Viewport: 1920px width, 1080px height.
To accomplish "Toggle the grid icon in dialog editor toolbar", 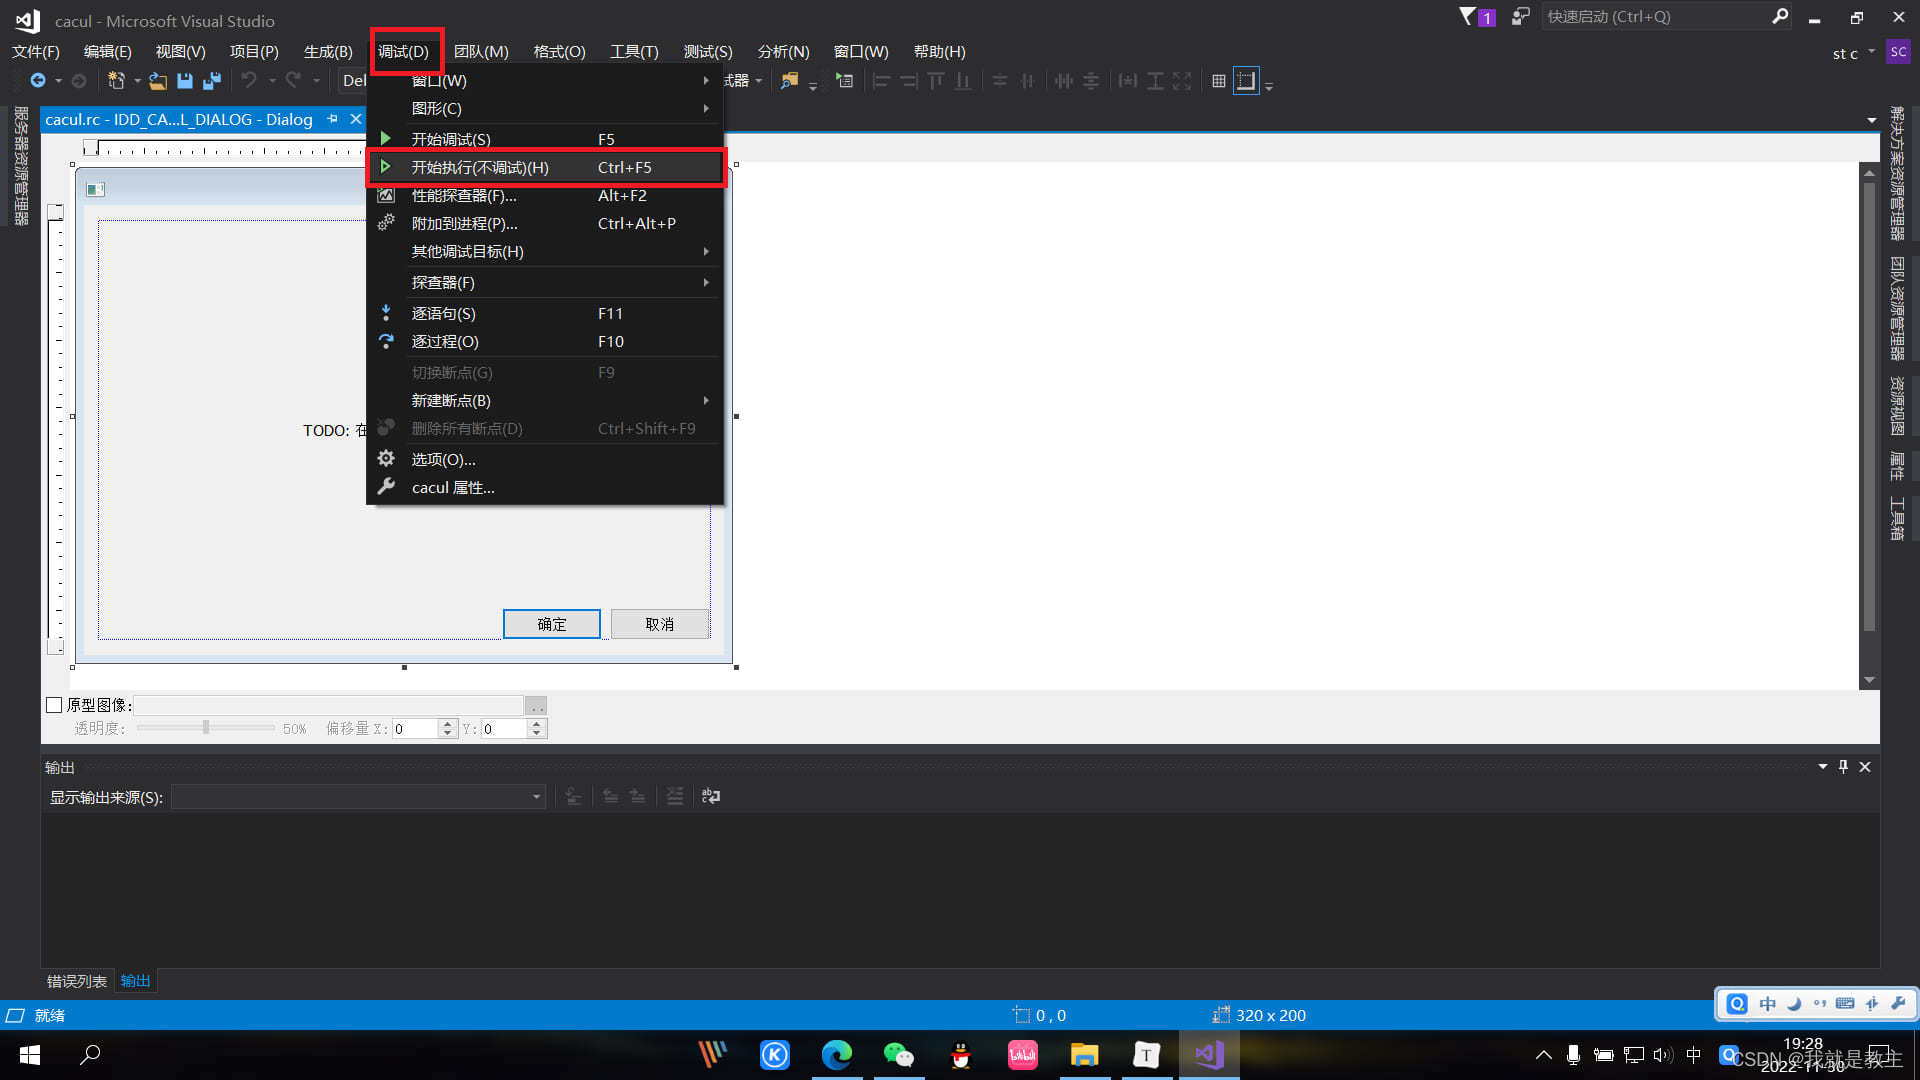I will 1218,81.
